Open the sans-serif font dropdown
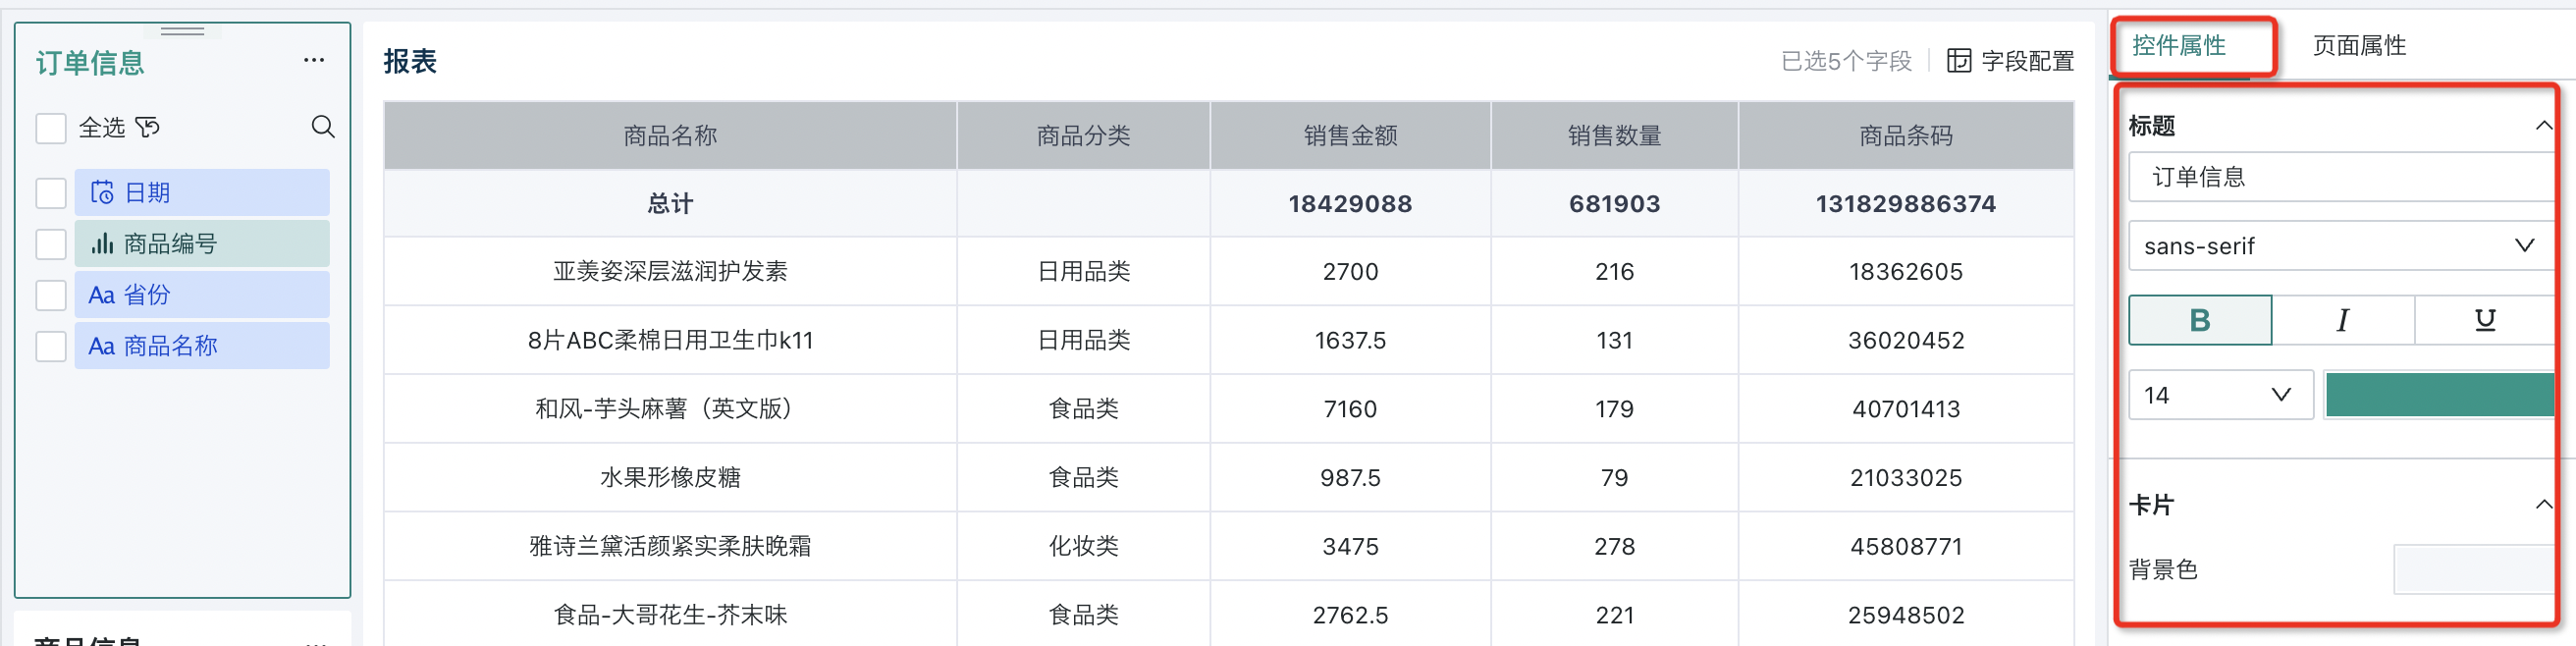2576x646 pixels. (x=2338, y=246)
